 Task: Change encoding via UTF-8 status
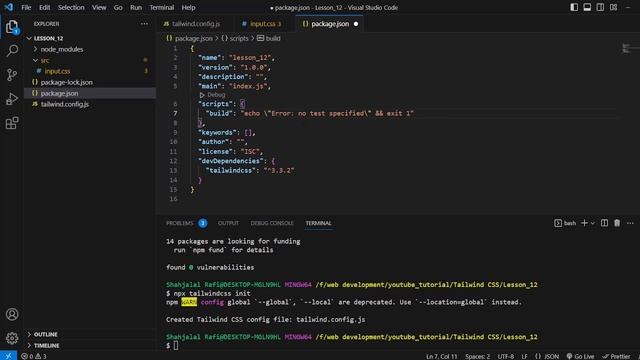tap(505, 356)
